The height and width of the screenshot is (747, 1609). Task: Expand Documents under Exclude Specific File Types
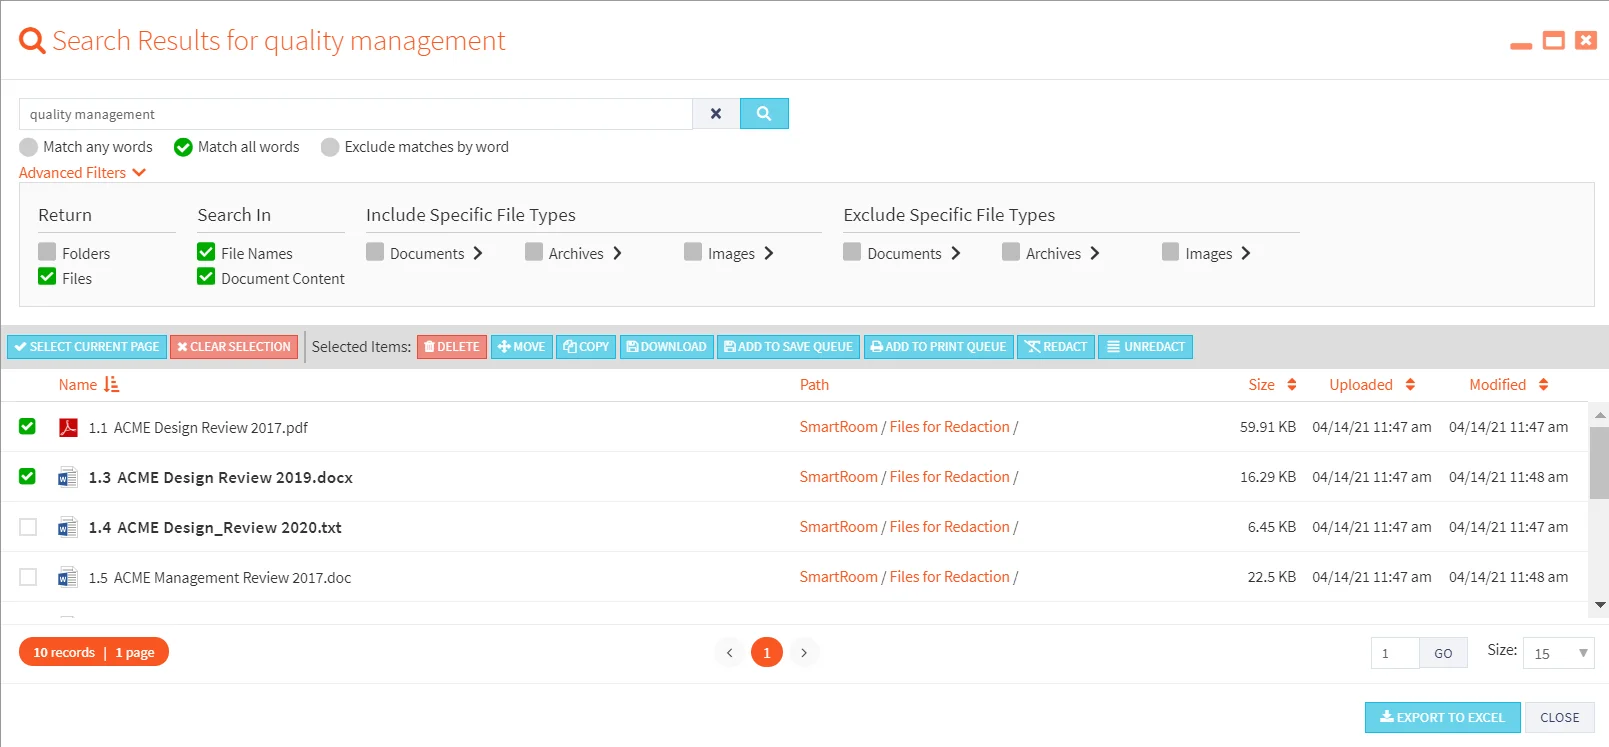[x=956, y=253]
